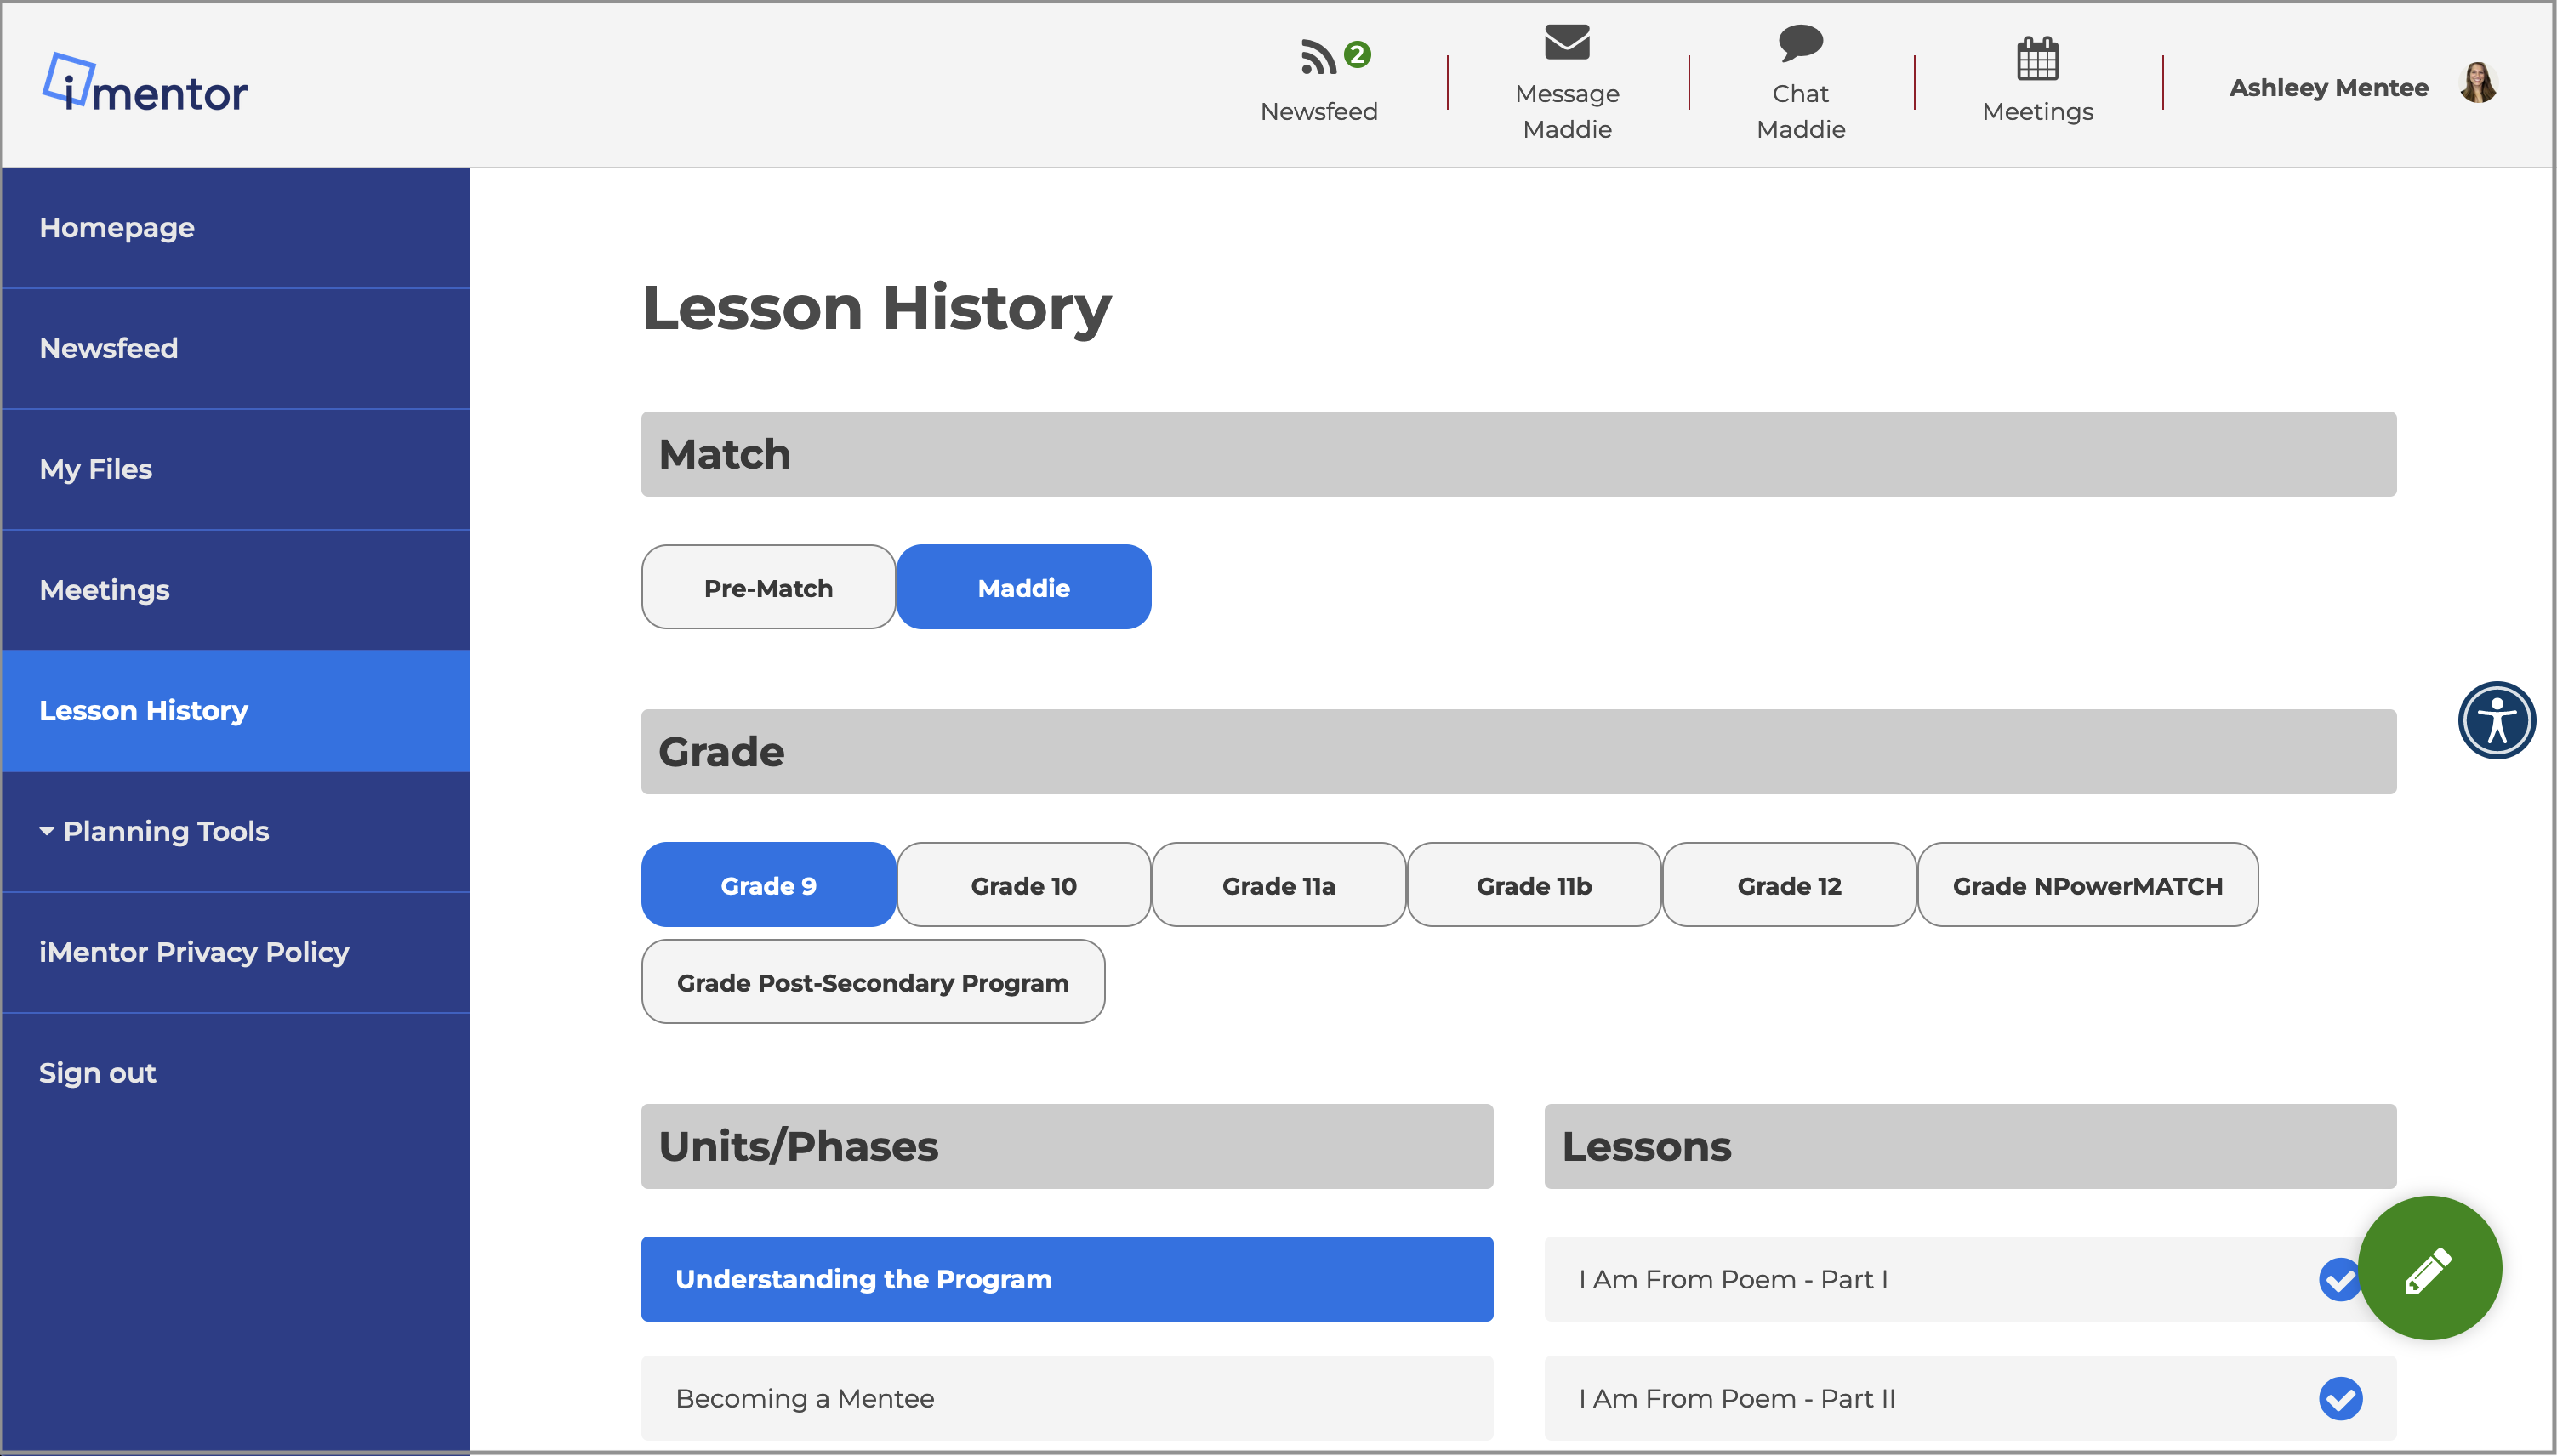
Task: Expand the Planning Tools menu
Action: click(x=166, y=831)
